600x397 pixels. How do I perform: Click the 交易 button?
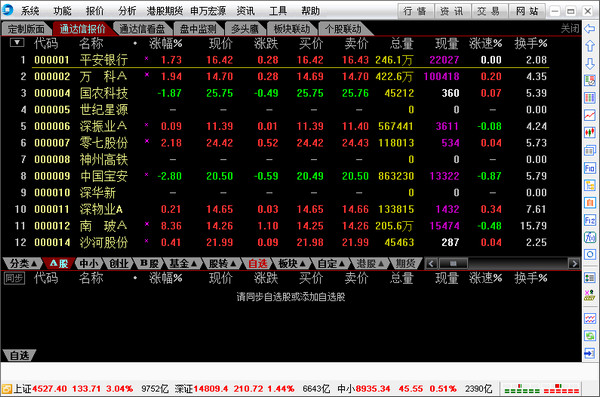pyautogui.click(x=489, y=11)
